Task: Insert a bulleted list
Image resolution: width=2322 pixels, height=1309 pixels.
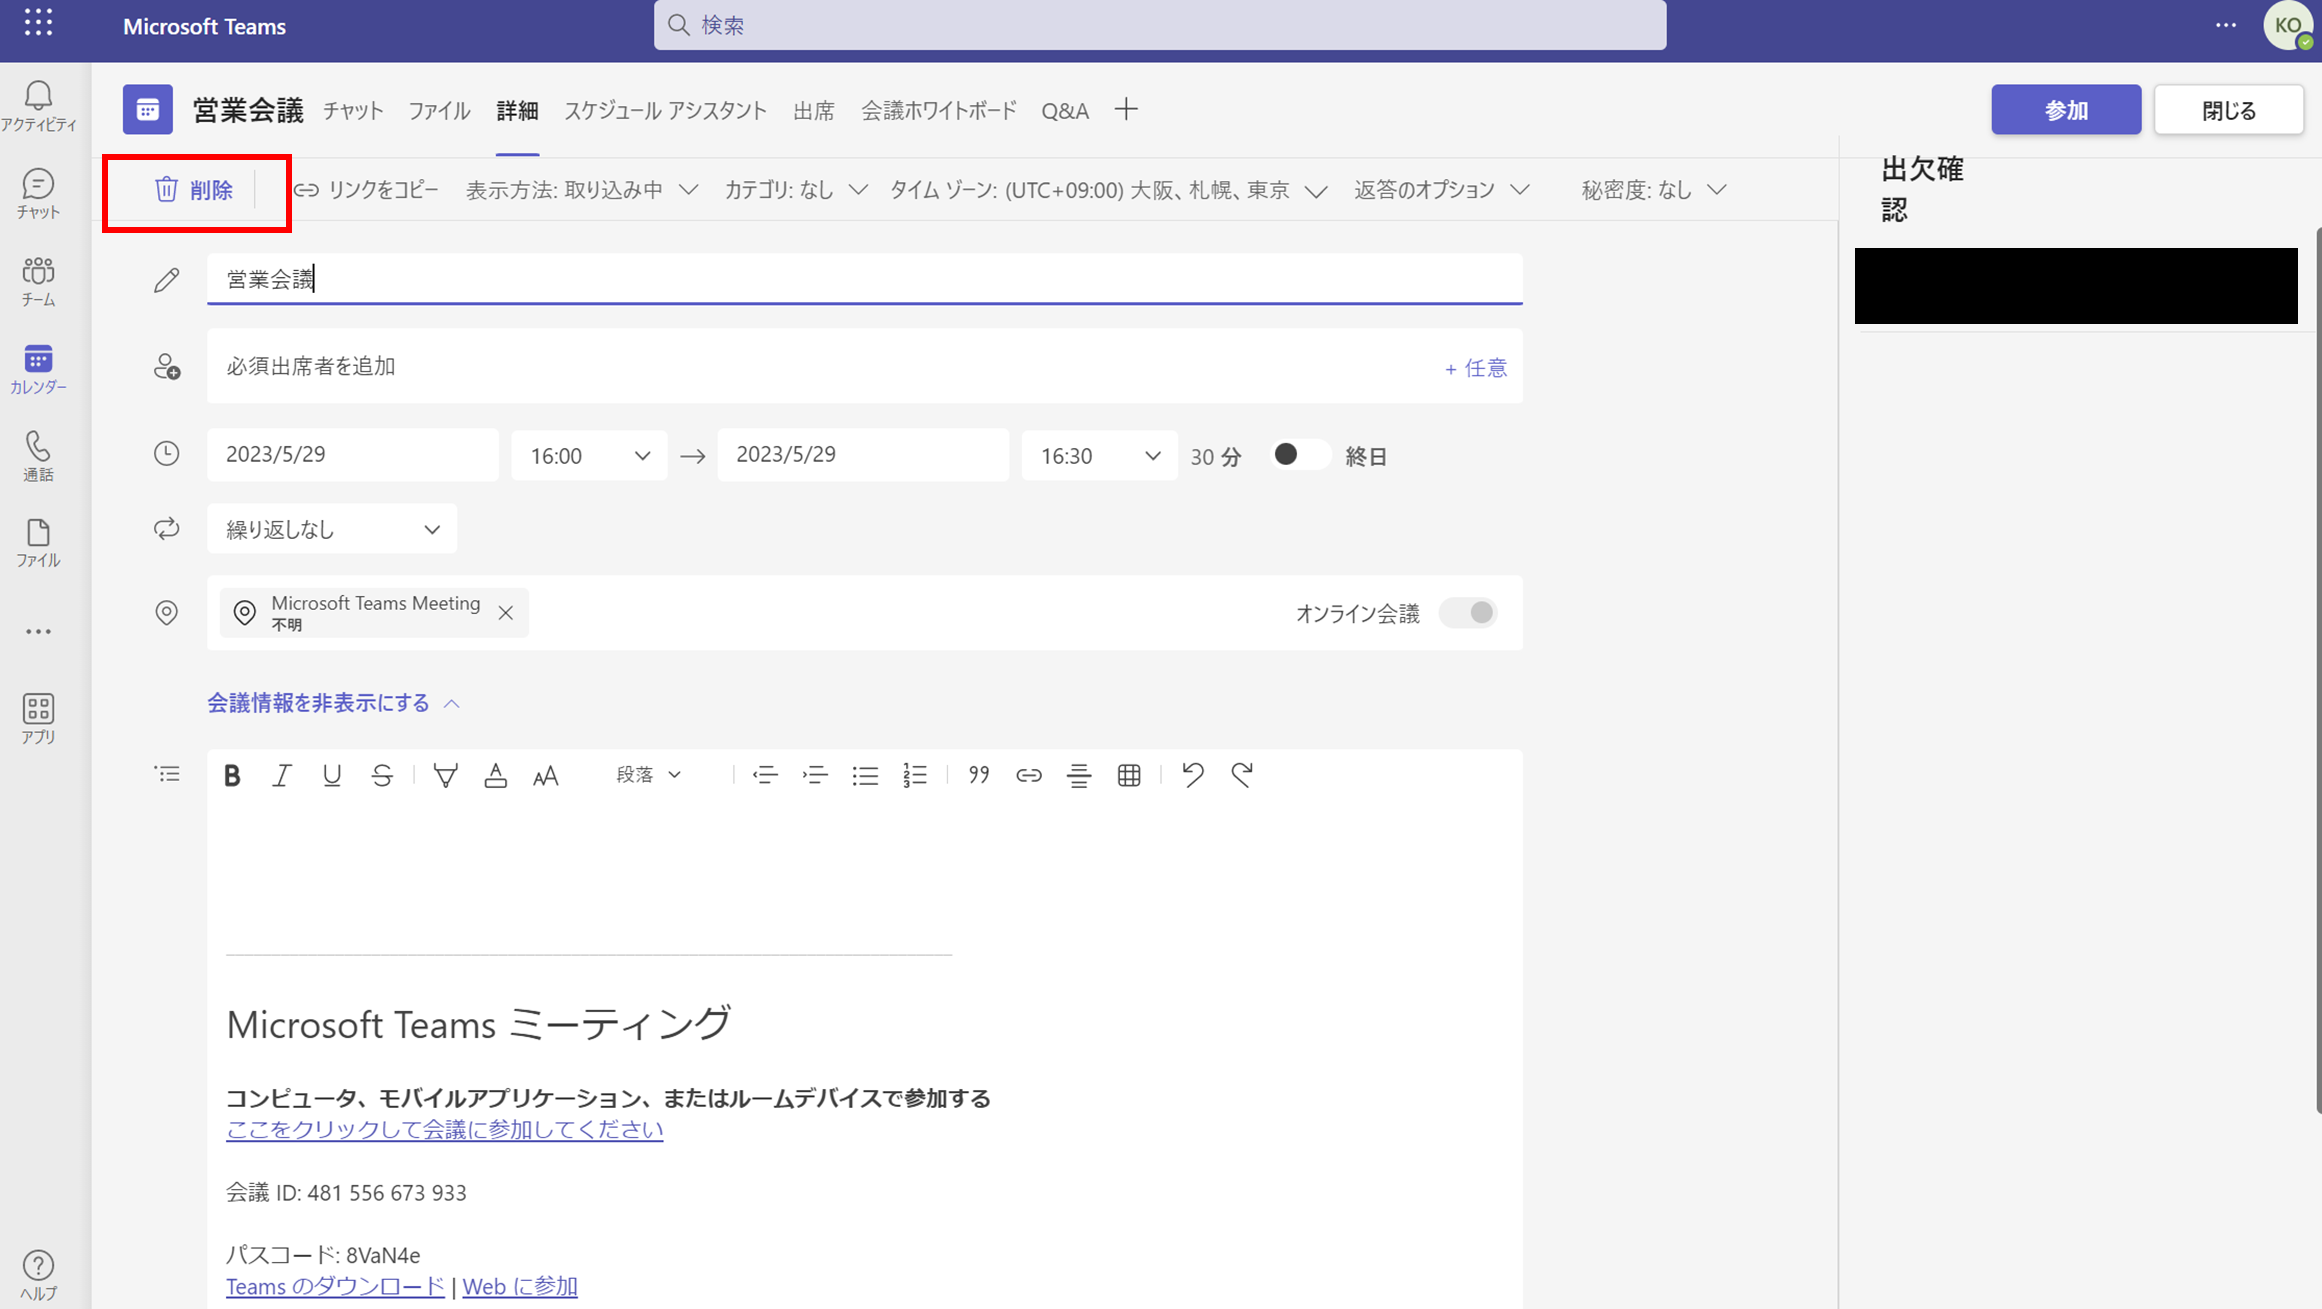Action: (x=865, y=775)
